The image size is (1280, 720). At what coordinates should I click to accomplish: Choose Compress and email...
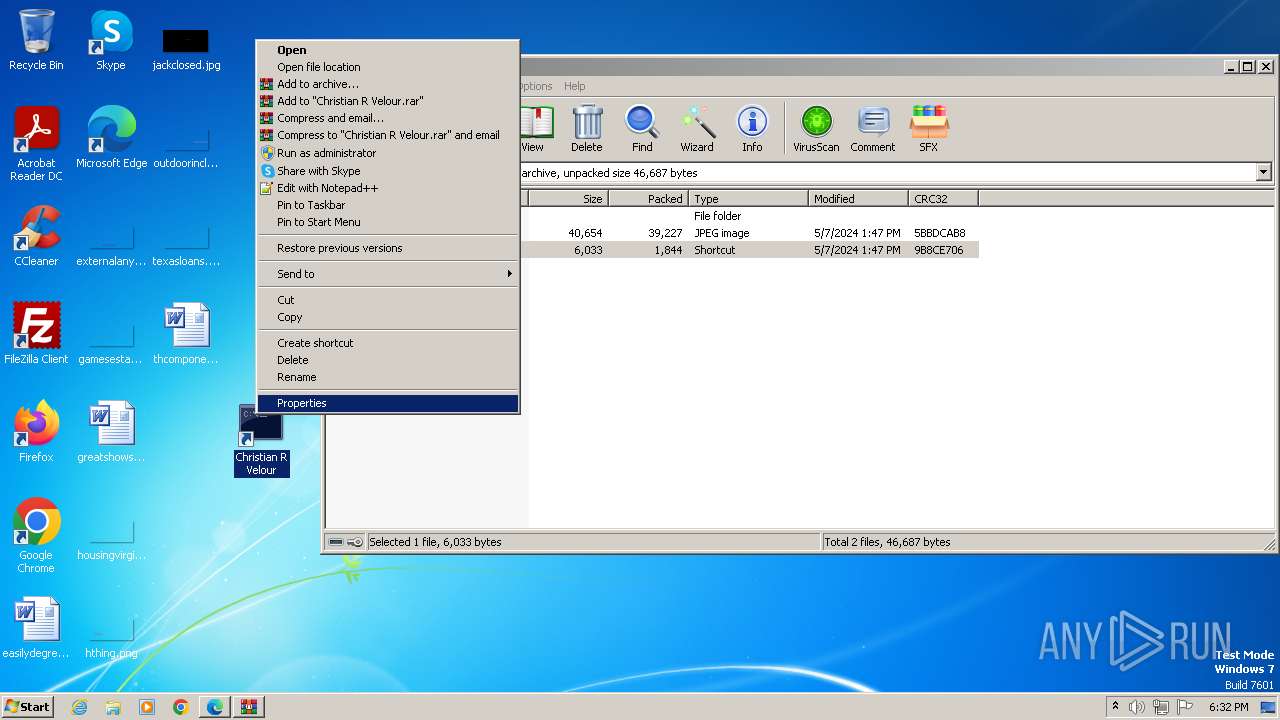388,118
